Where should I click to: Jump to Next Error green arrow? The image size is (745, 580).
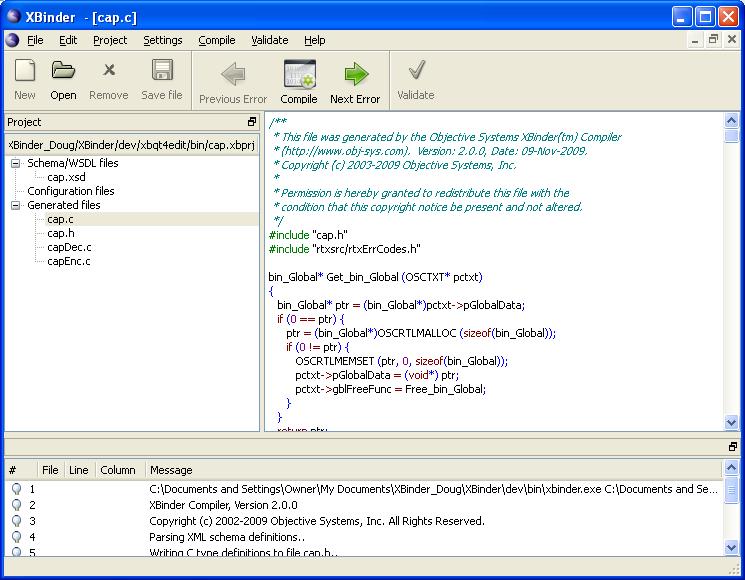point(356,74)
